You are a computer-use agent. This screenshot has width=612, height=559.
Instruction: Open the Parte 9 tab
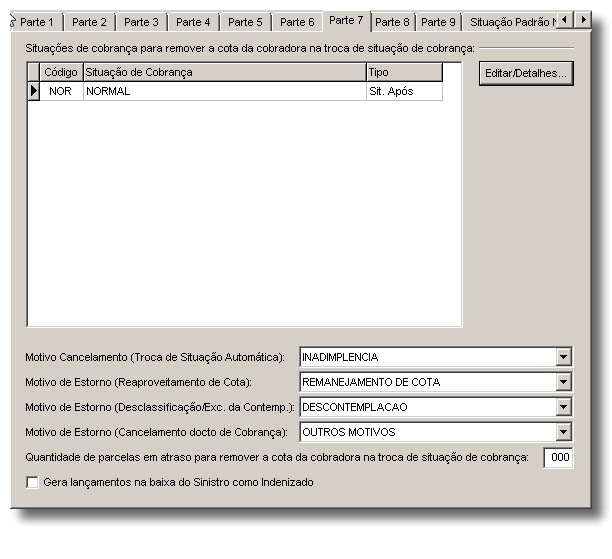(438, 22)
